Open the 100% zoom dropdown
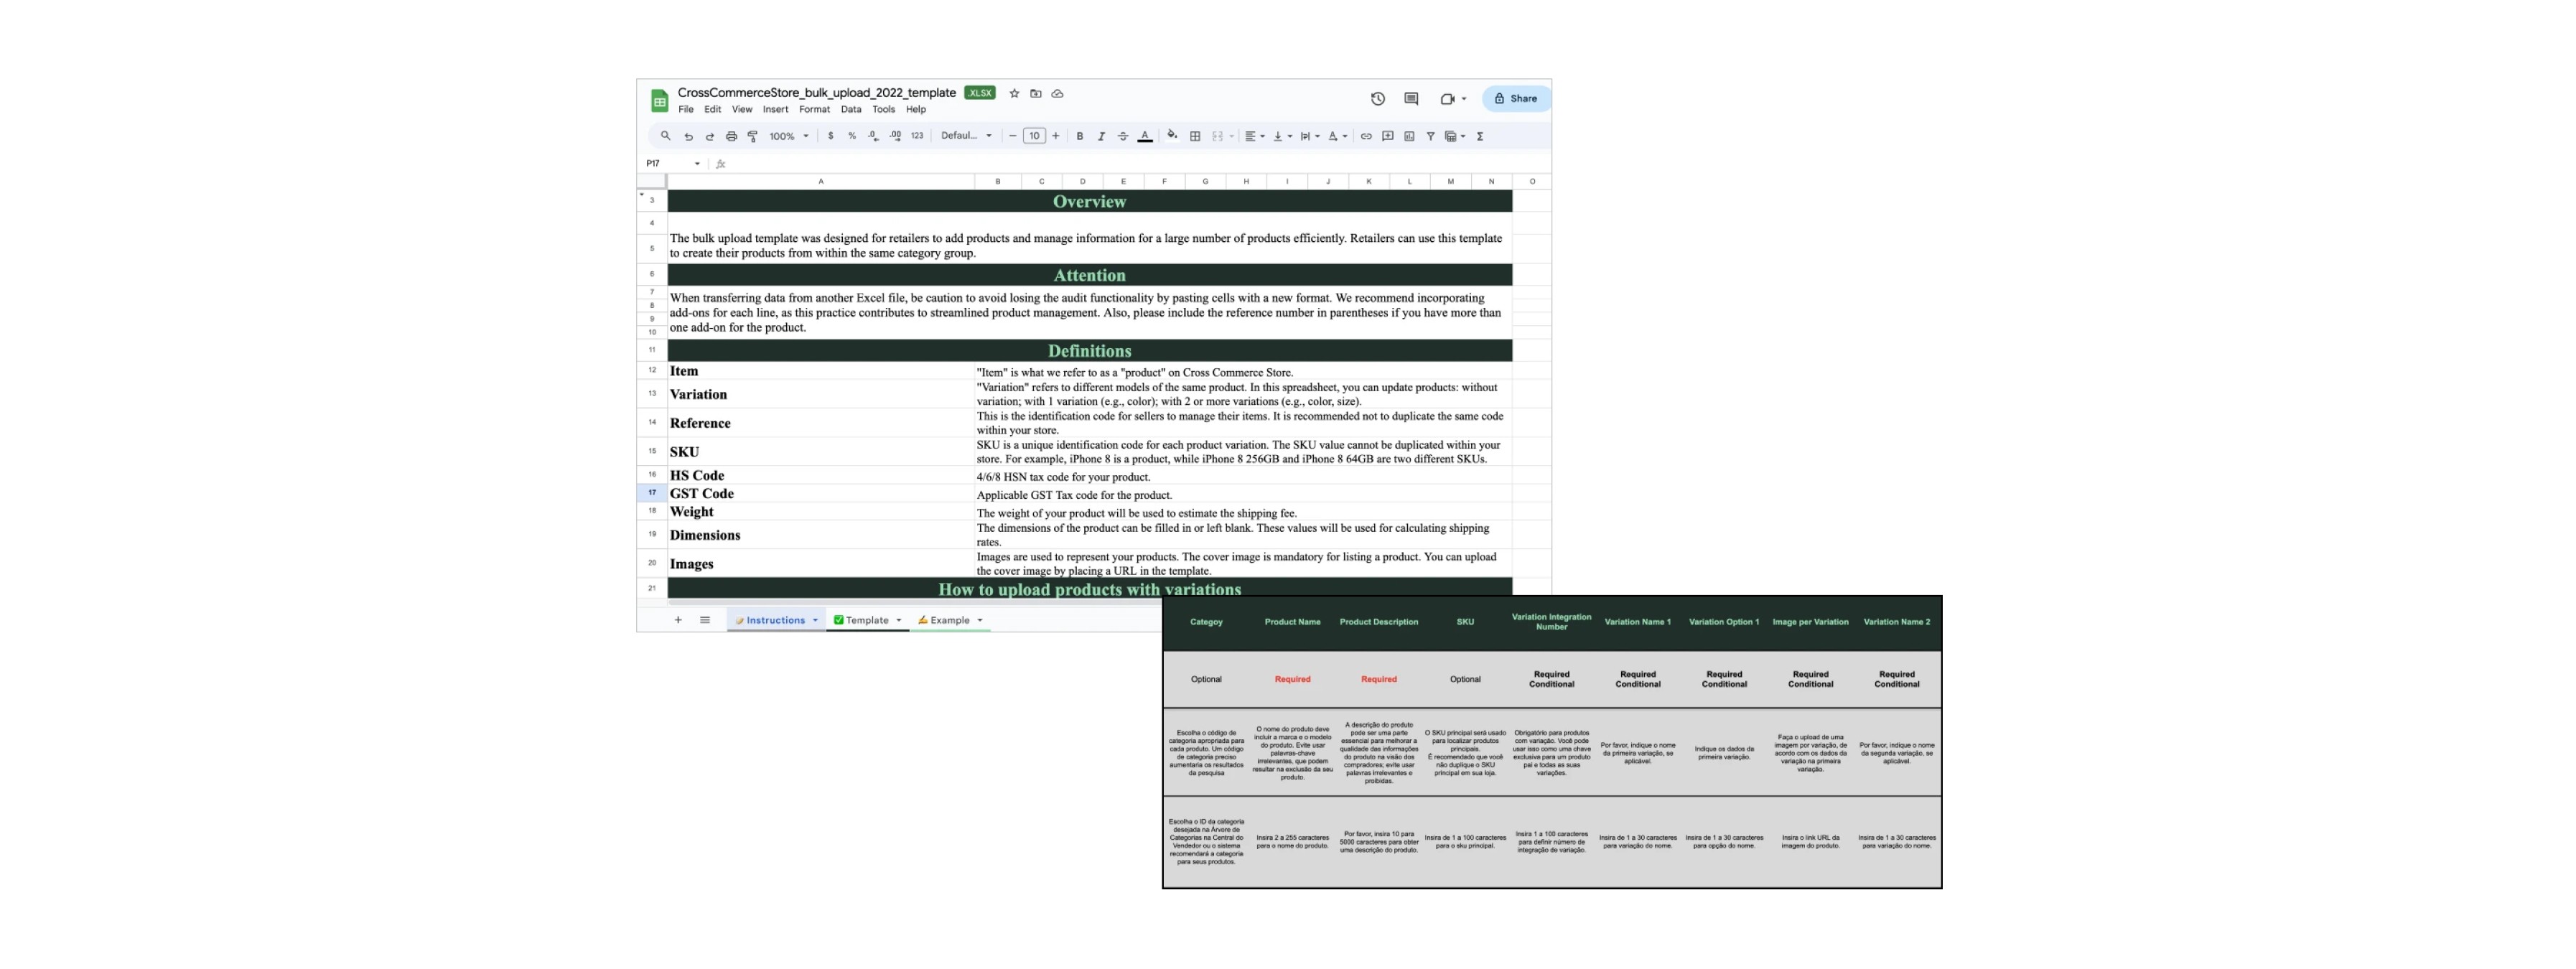Screen dimensions: 2576x969 coord(788,136)
